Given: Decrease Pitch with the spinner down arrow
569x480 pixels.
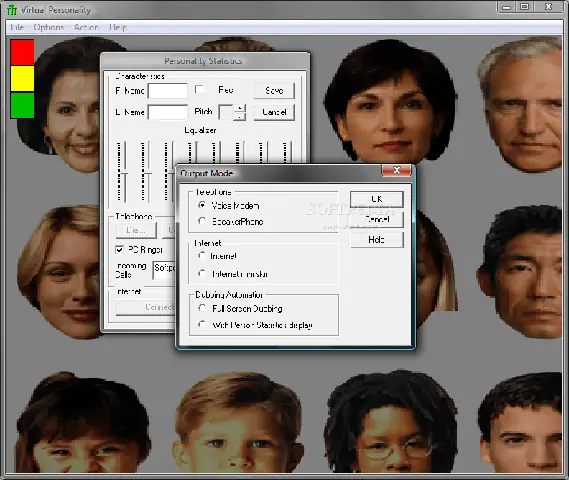Looking at the screenshot, I should (x=240, y=116).
